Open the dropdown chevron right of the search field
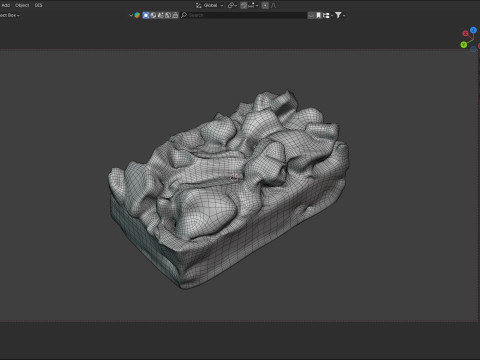This screenshot has width=480, height=360. 311,15
